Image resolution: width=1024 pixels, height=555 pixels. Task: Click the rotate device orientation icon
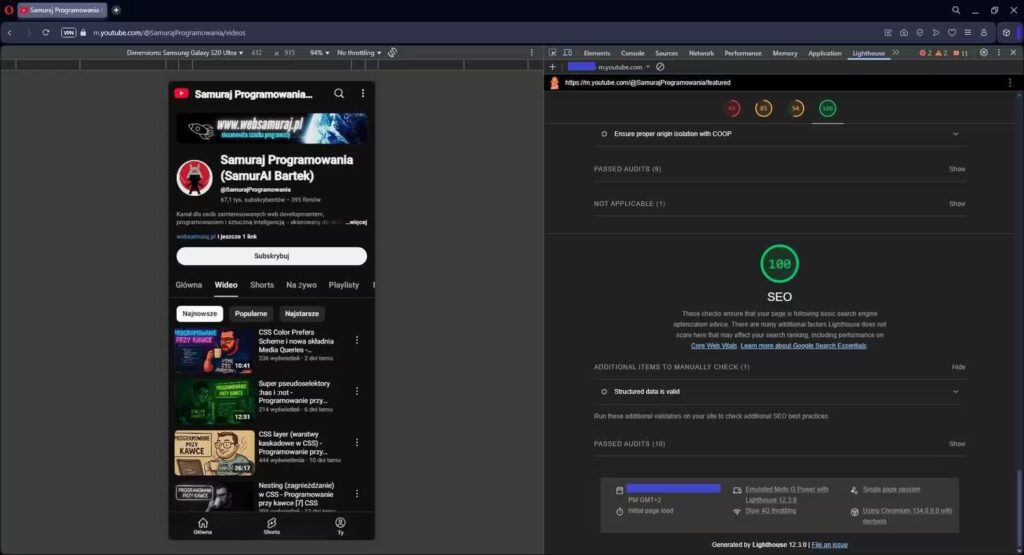[392, 52]
